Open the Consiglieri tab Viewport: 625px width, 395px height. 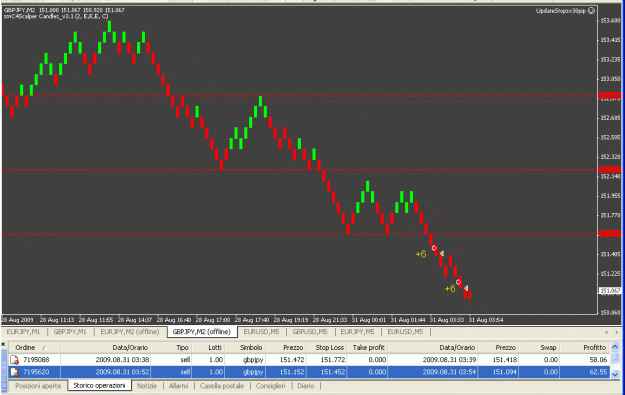coord(270,386)
